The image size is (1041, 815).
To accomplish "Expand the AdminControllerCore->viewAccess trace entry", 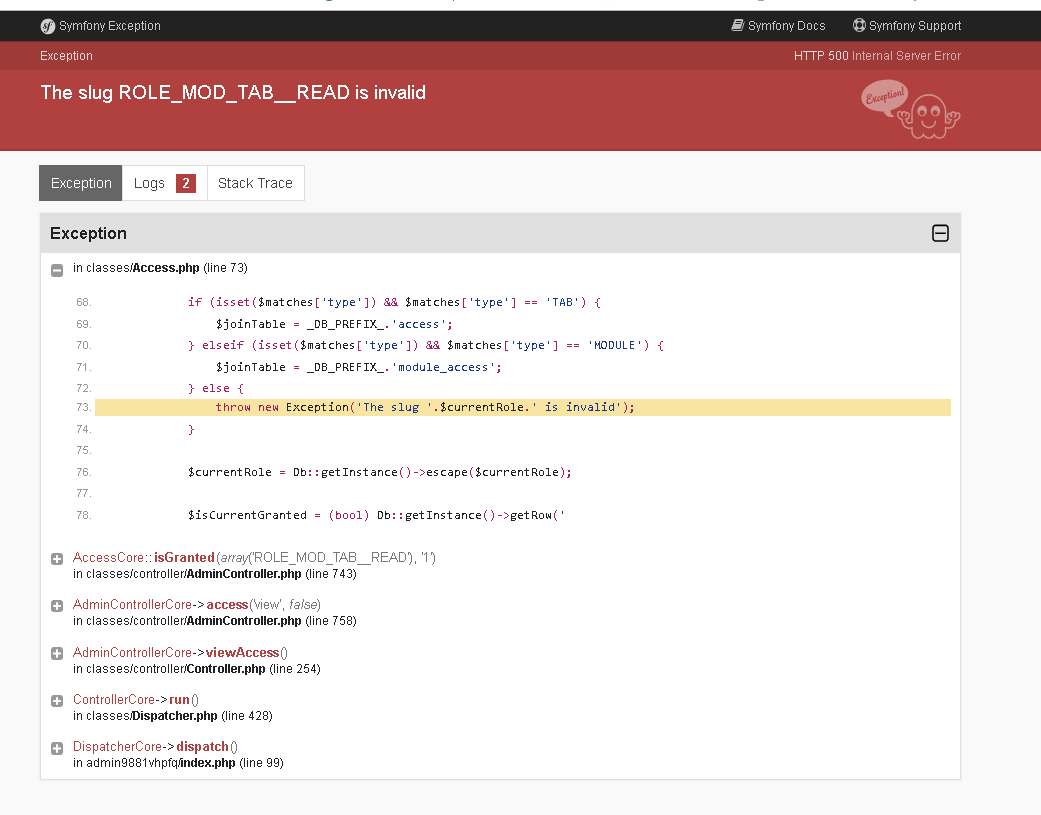I will coord(57,654).
